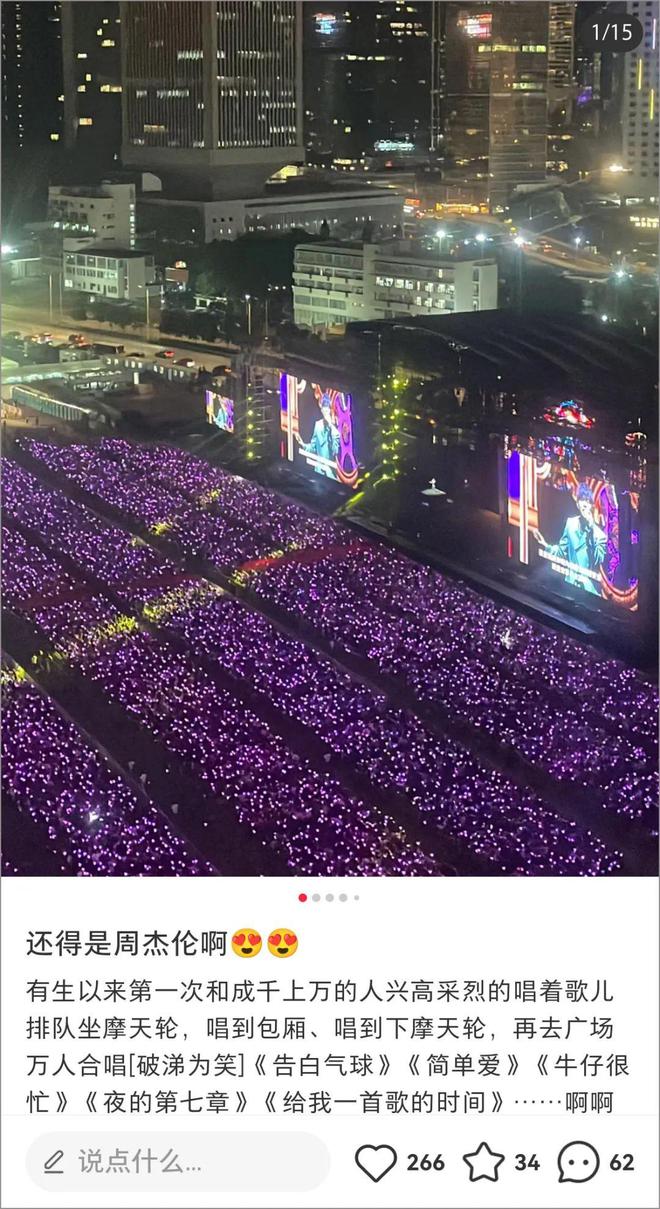Jump to second image via indicator dot
The width and height of the screenshot is (660, 1209).
(x=316, y=897)
